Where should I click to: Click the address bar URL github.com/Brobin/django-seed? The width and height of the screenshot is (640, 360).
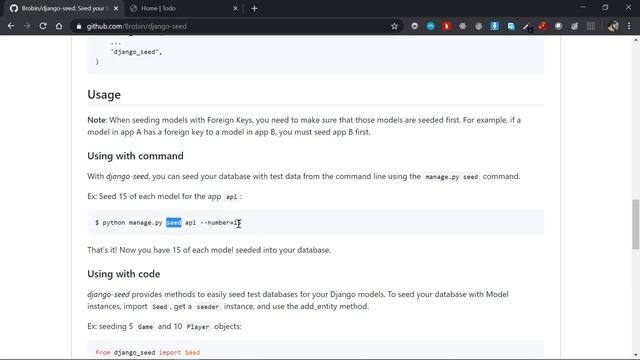tap(136, 26)
